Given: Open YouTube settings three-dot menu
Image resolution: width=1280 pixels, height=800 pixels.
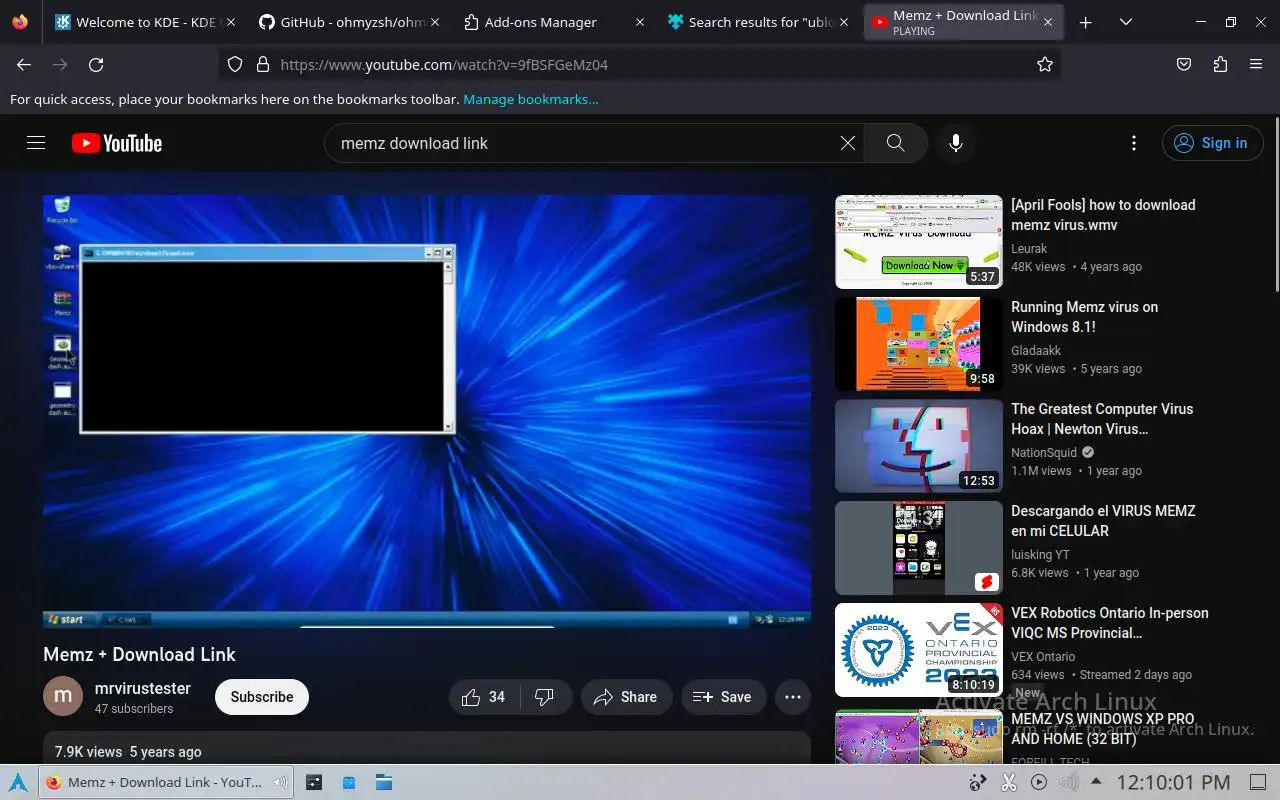Looking at the screenshot, I should tap(1133, 143).
